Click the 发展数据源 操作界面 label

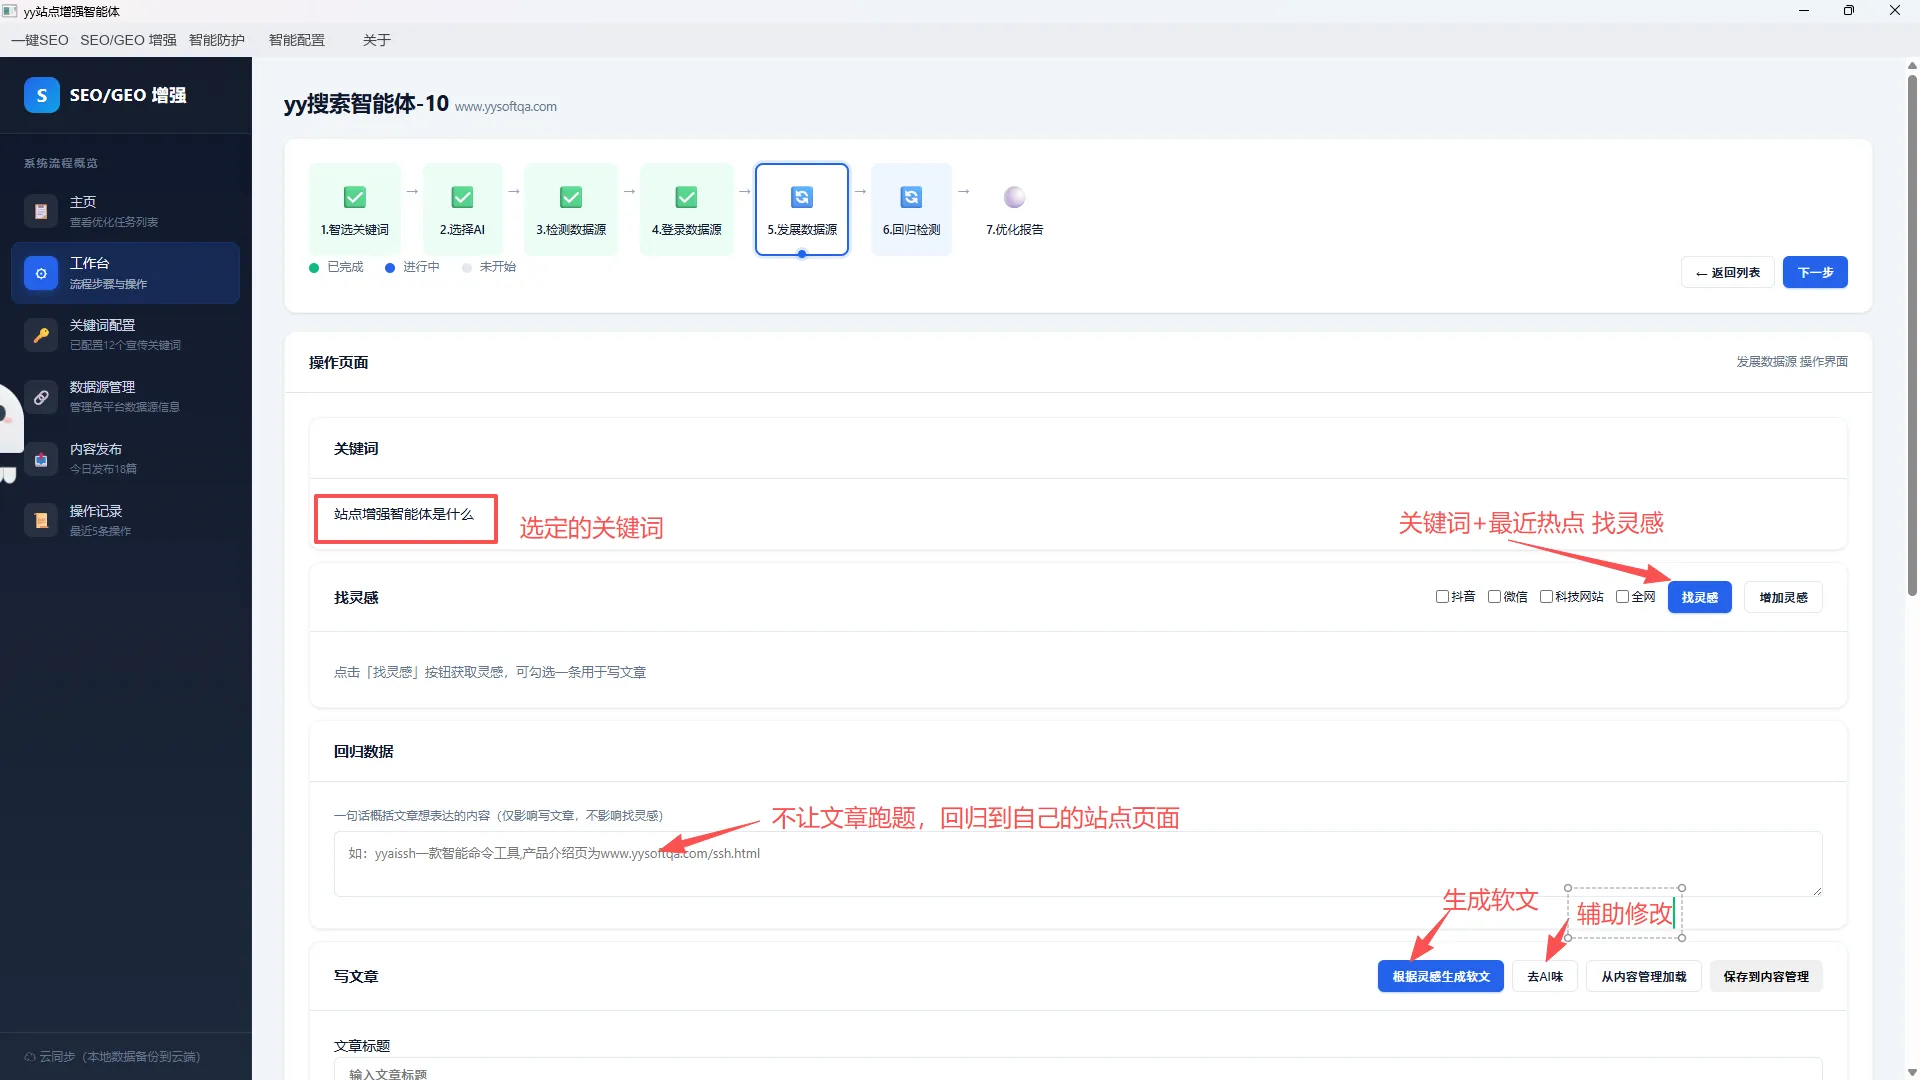tap(1791, 362)
